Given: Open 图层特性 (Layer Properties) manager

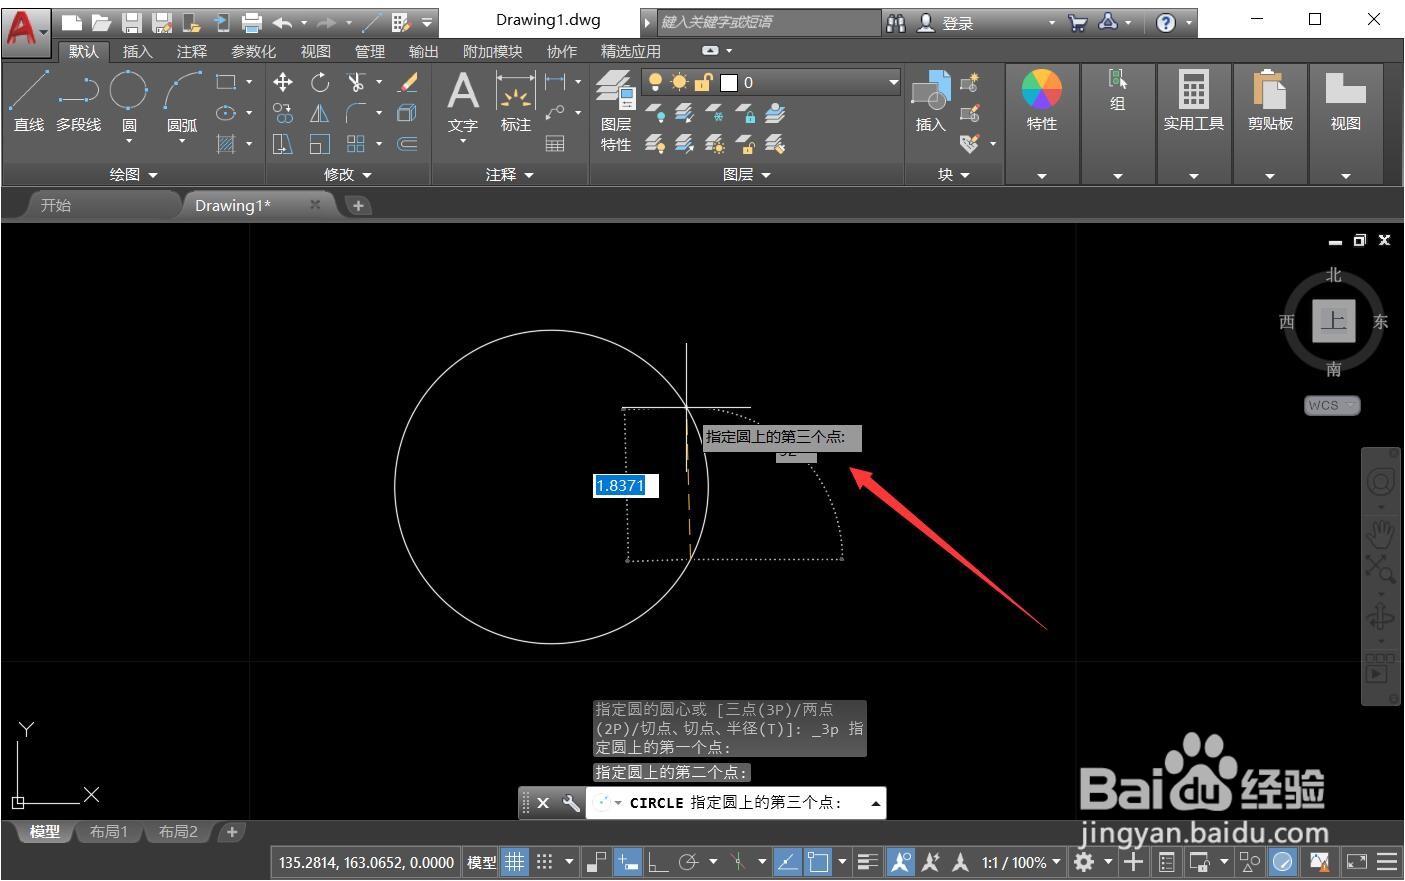Looking at the screenshot, I should click(616, 112).
